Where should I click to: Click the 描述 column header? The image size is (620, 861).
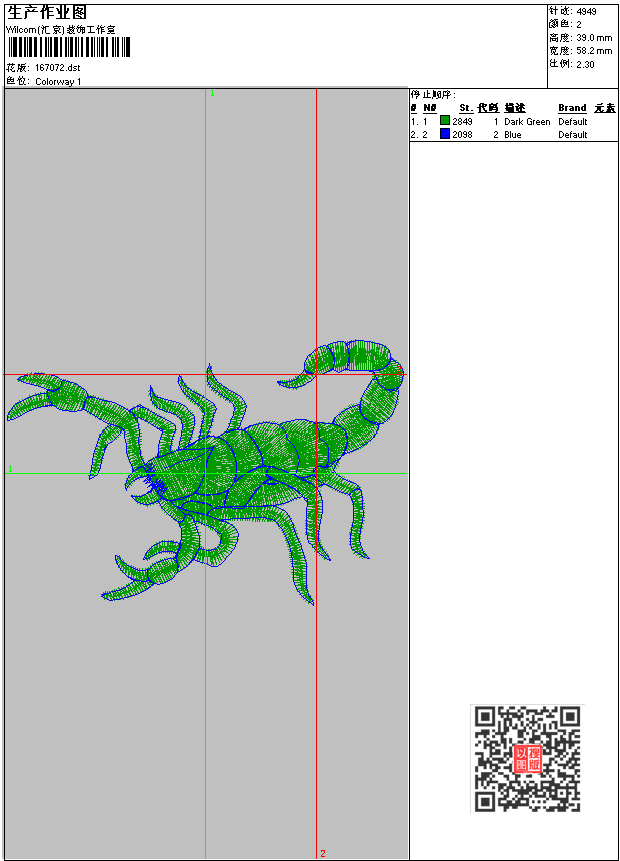coord(514,108)
